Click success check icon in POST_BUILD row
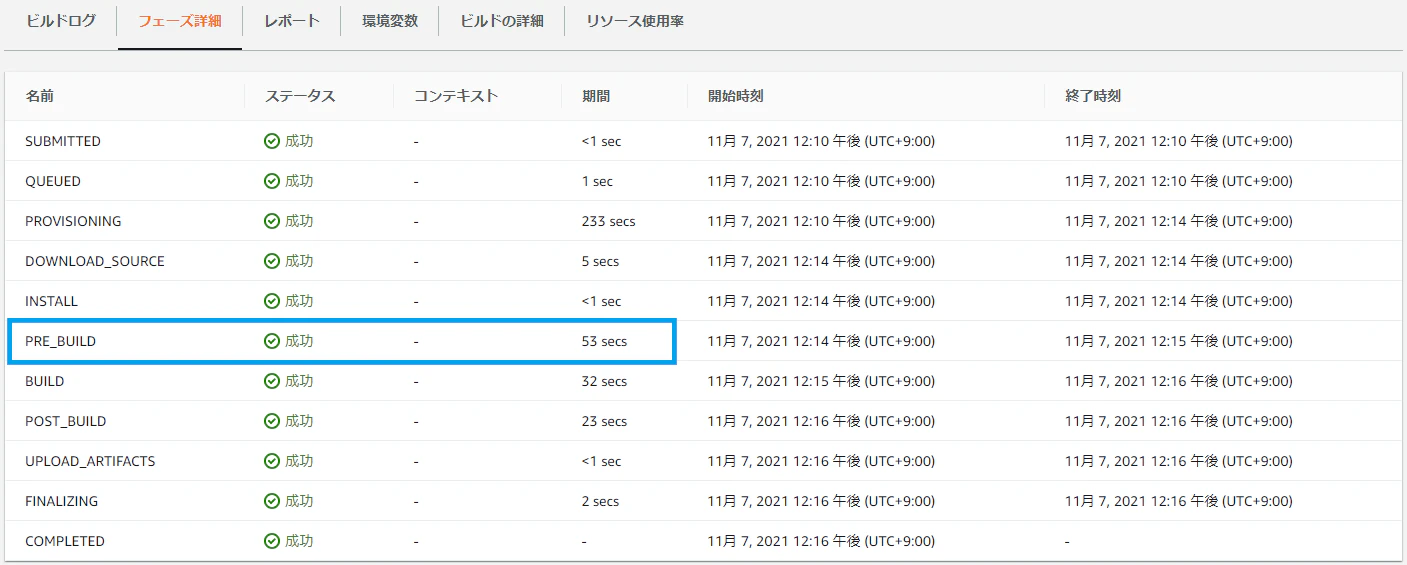Image resolution: width=1407 pixels, height=565 pixels. pos(272,421)
